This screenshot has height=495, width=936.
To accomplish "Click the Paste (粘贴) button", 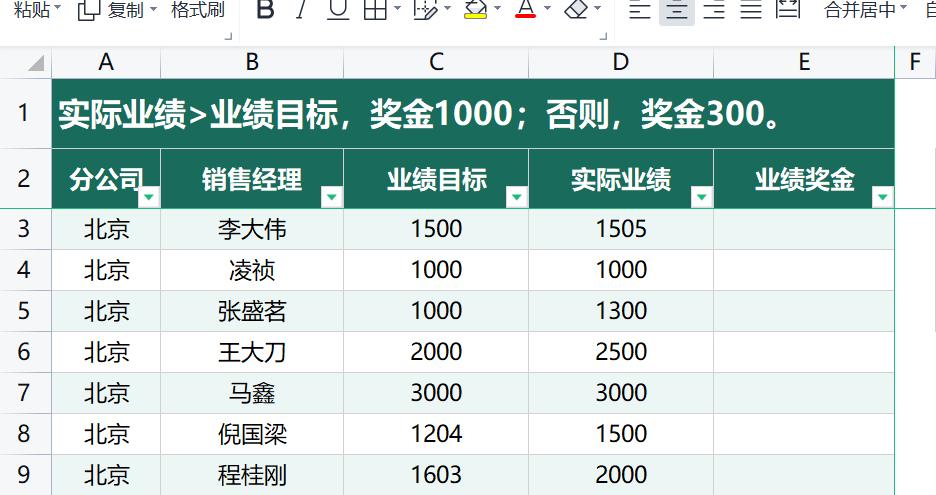I will pos(32,9).
